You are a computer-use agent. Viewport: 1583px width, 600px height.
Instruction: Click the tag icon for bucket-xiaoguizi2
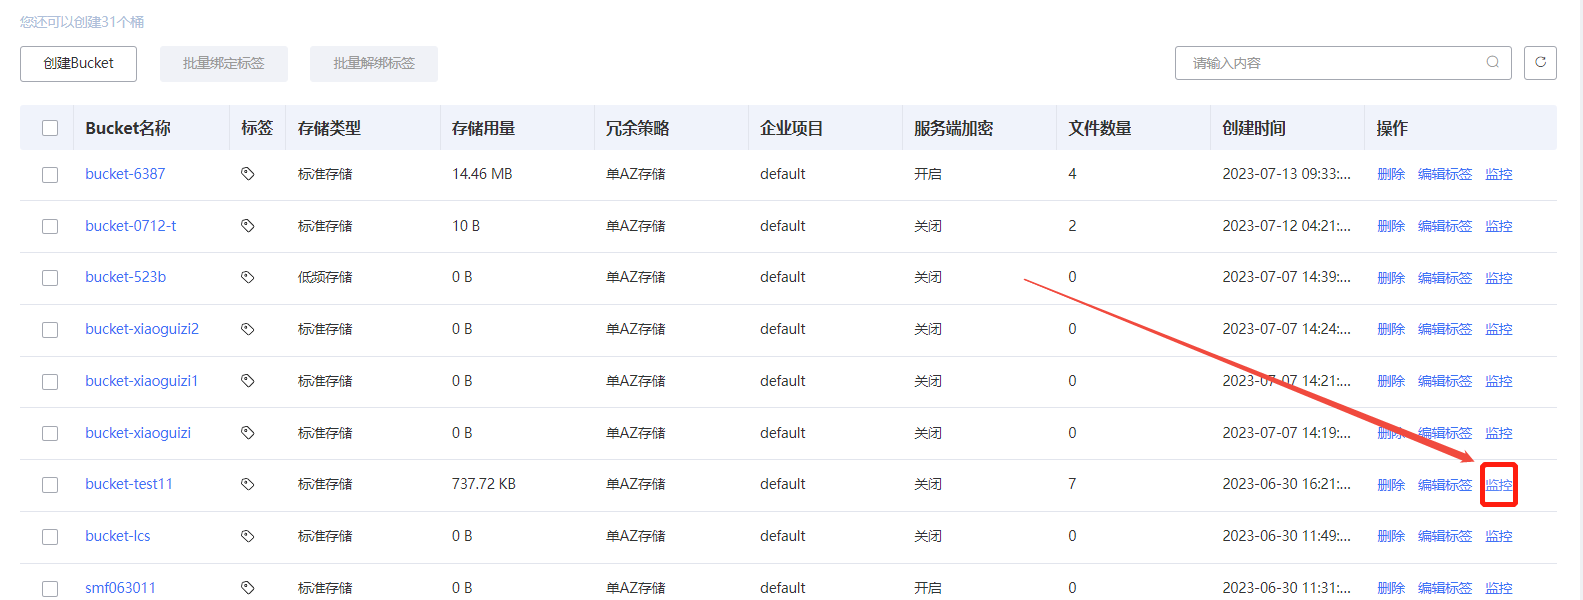click(x=247, y=329)
